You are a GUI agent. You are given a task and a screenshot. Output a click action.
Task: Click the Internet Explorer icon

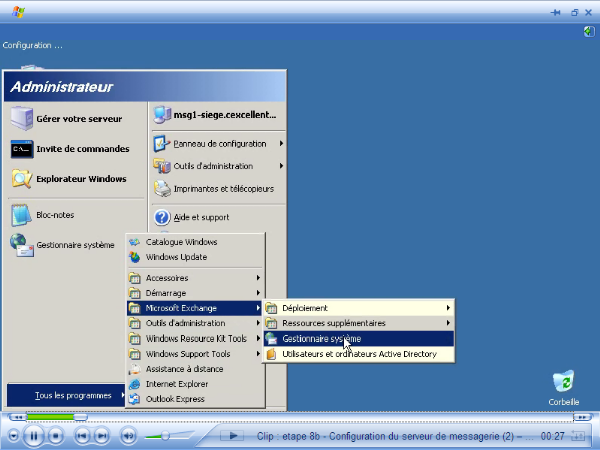coord(134,384)
